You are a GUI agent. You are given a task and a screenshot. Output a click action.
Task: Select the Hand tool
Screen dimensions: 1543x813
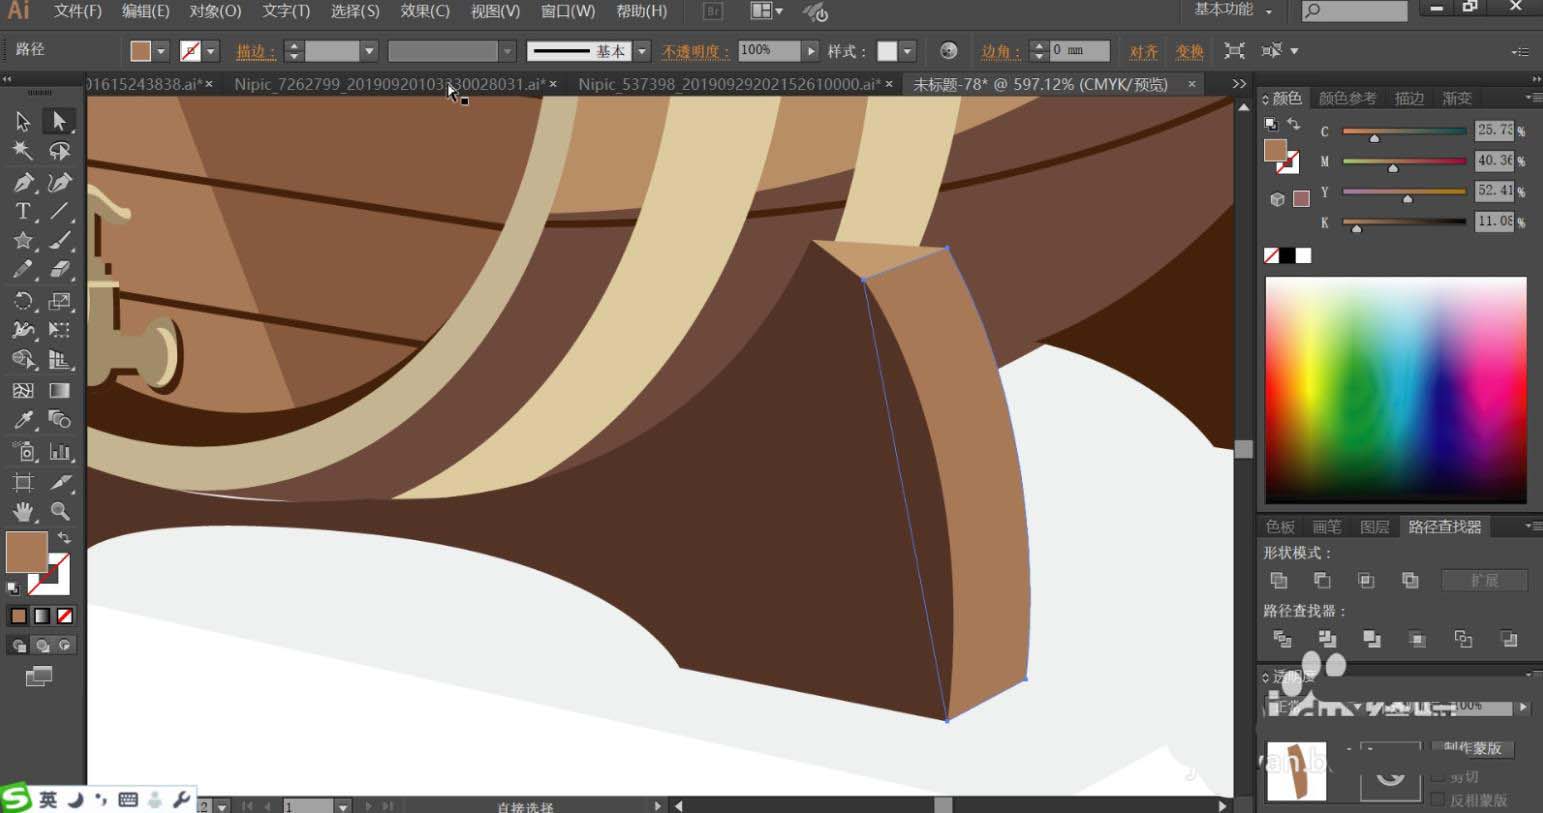tap(23, 512)
